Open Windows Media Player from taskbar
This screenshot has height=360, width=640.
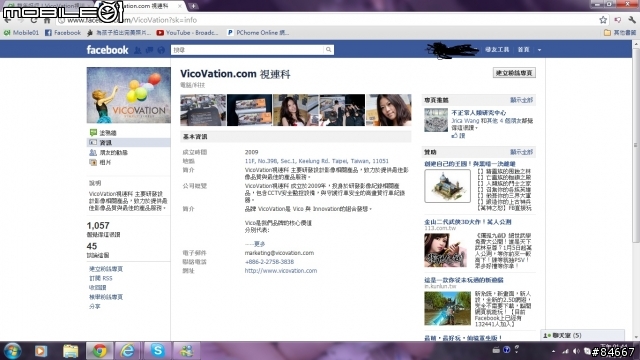[x=41, y=351]
